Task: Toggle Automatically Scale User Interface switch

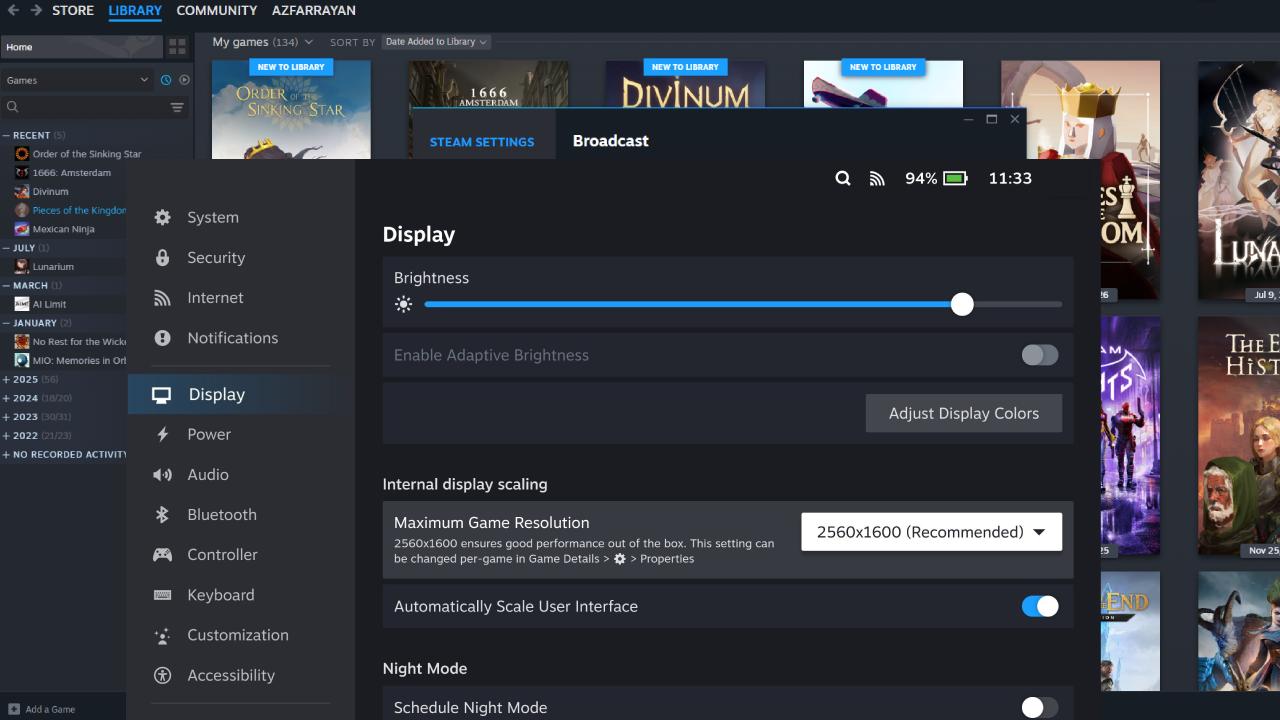Action: pos(1040,606)
